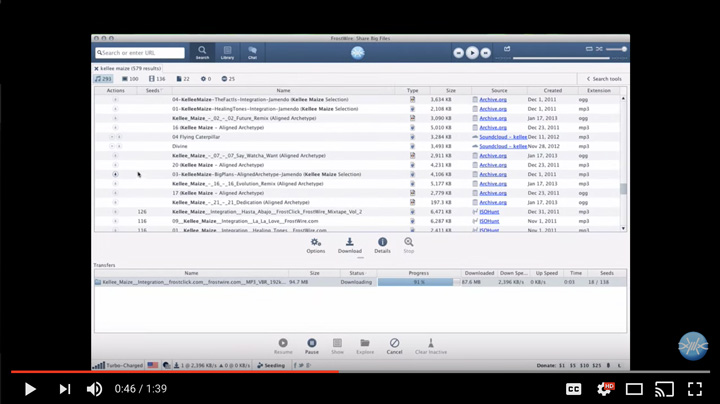Viewport: 720px width, 404px height.
Task: Click the Resume transfer button
Action: coord(283,346)
